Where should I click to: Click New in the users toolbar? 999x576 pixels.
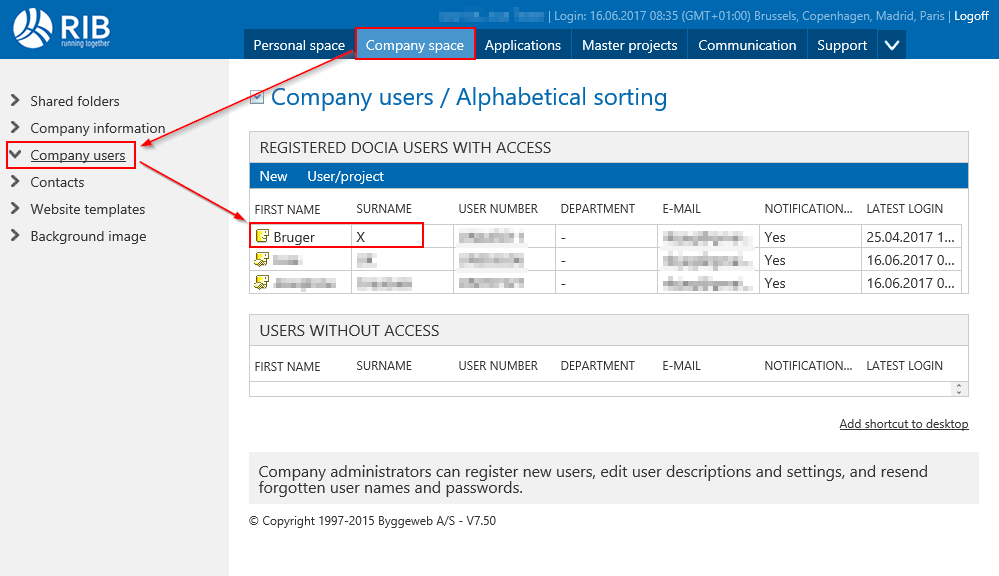pyautogui.click(x=273, y=176)
